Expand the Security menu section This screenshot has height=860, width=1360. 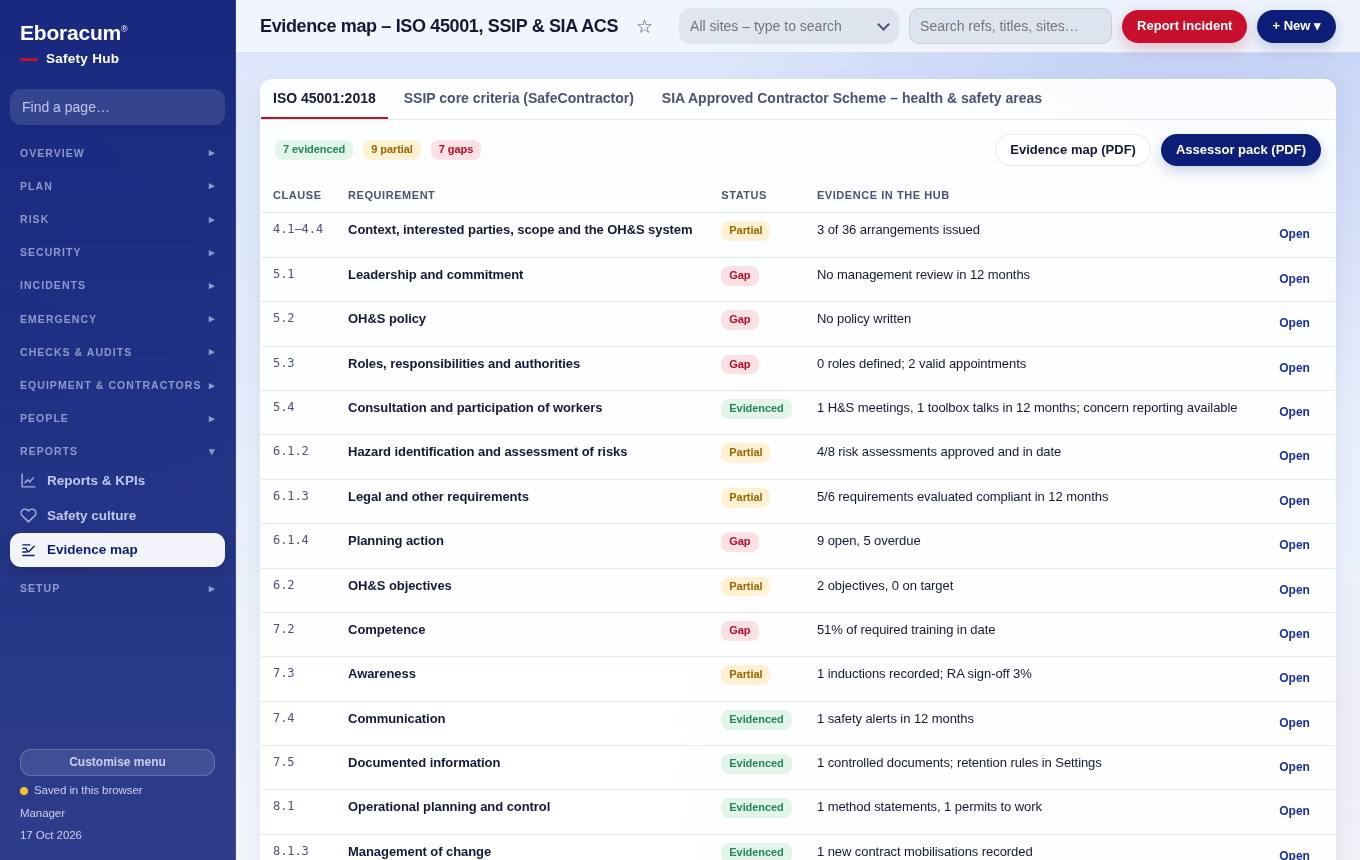(x=117, y=252)
